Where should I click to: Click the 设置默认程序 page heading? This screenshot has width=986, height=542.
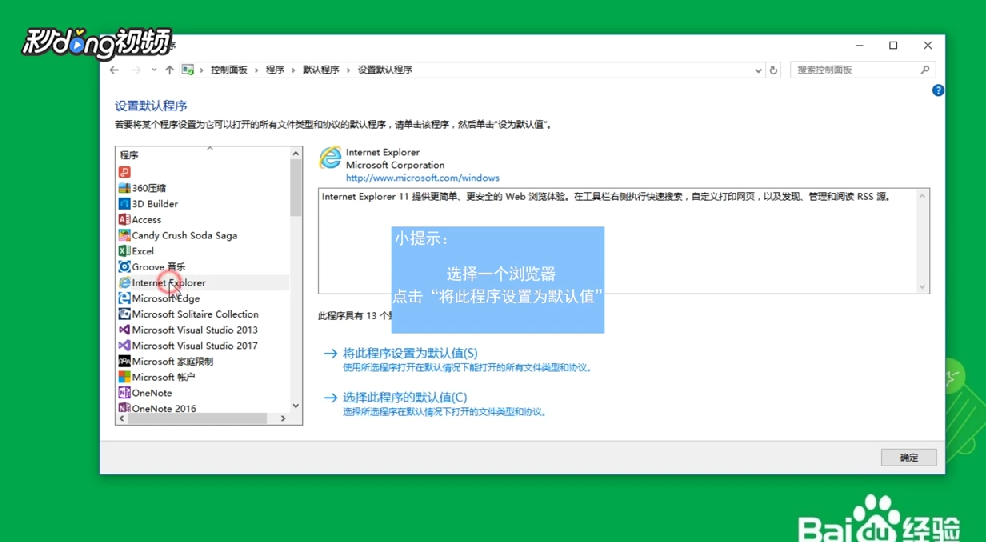click(x=151, y=106)
